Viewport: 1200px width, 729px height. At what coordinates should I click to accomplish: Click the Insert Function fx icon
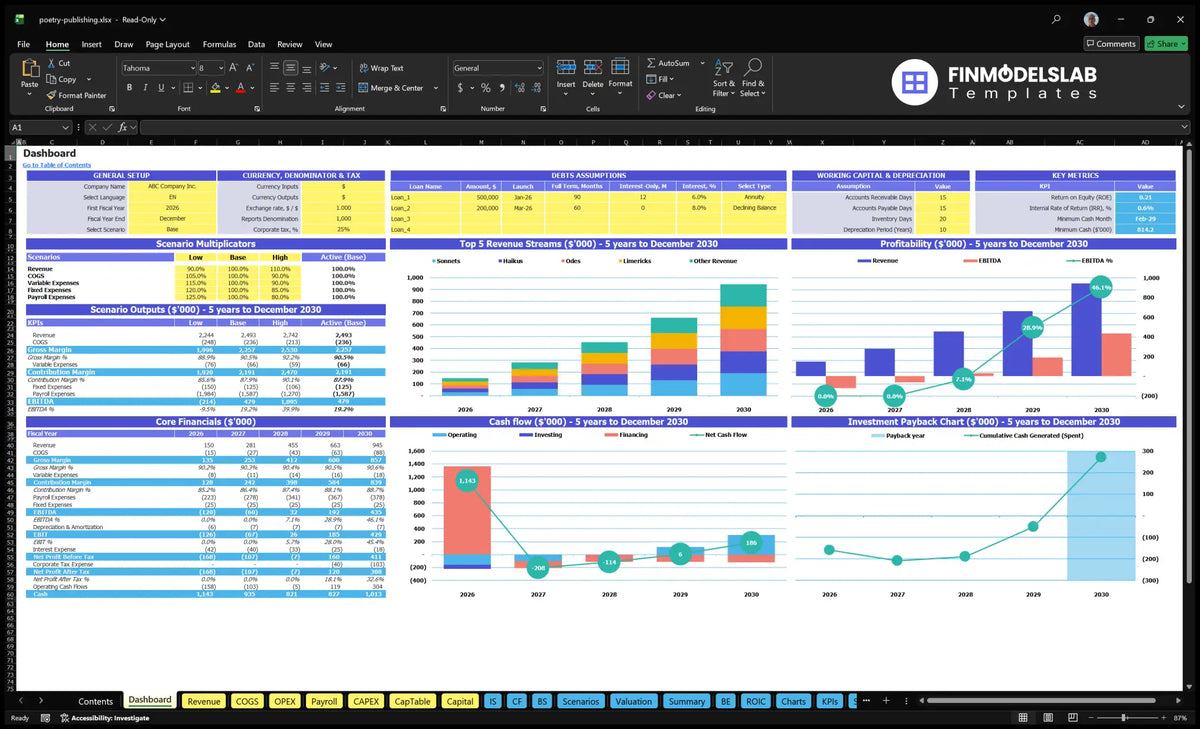(x=122, y=127)
